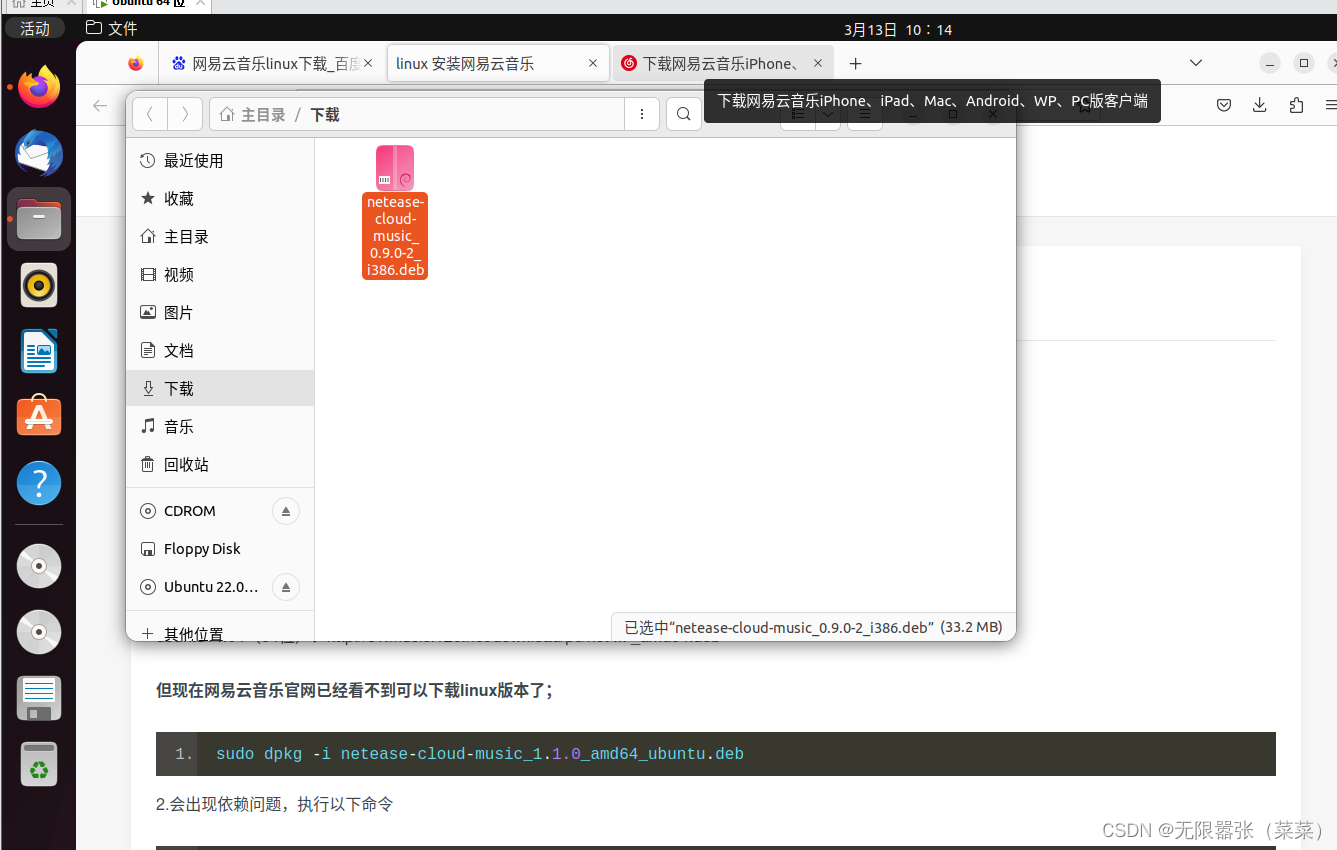Open Floppy Disk in sidebar
1337x850 pixels.
click(x=220, y=549)
